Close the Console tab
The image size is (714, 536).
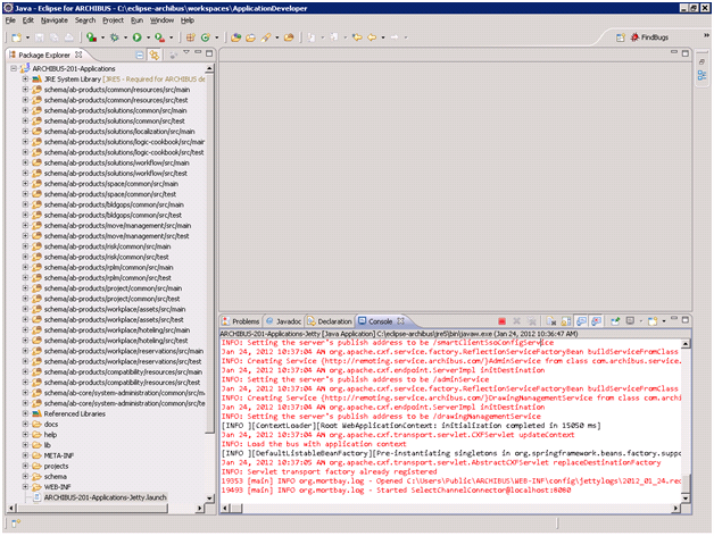point(401,321)
